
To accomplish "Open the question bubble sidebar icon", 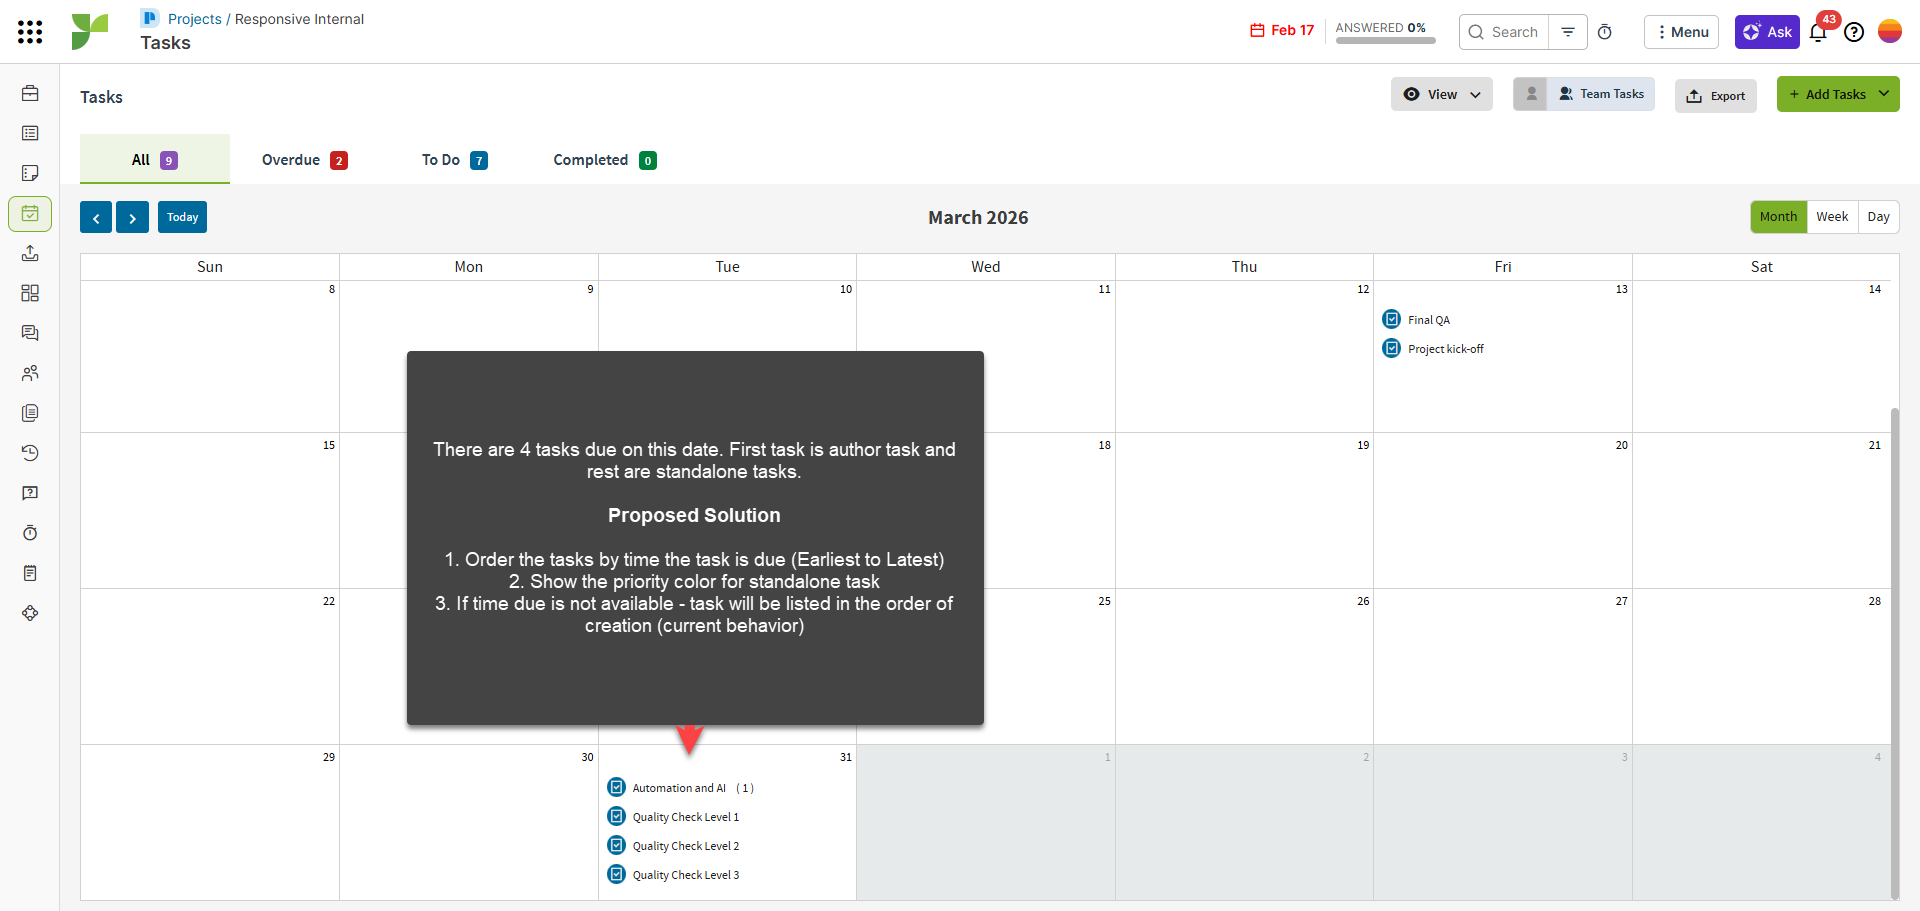I will pos(30,493).
